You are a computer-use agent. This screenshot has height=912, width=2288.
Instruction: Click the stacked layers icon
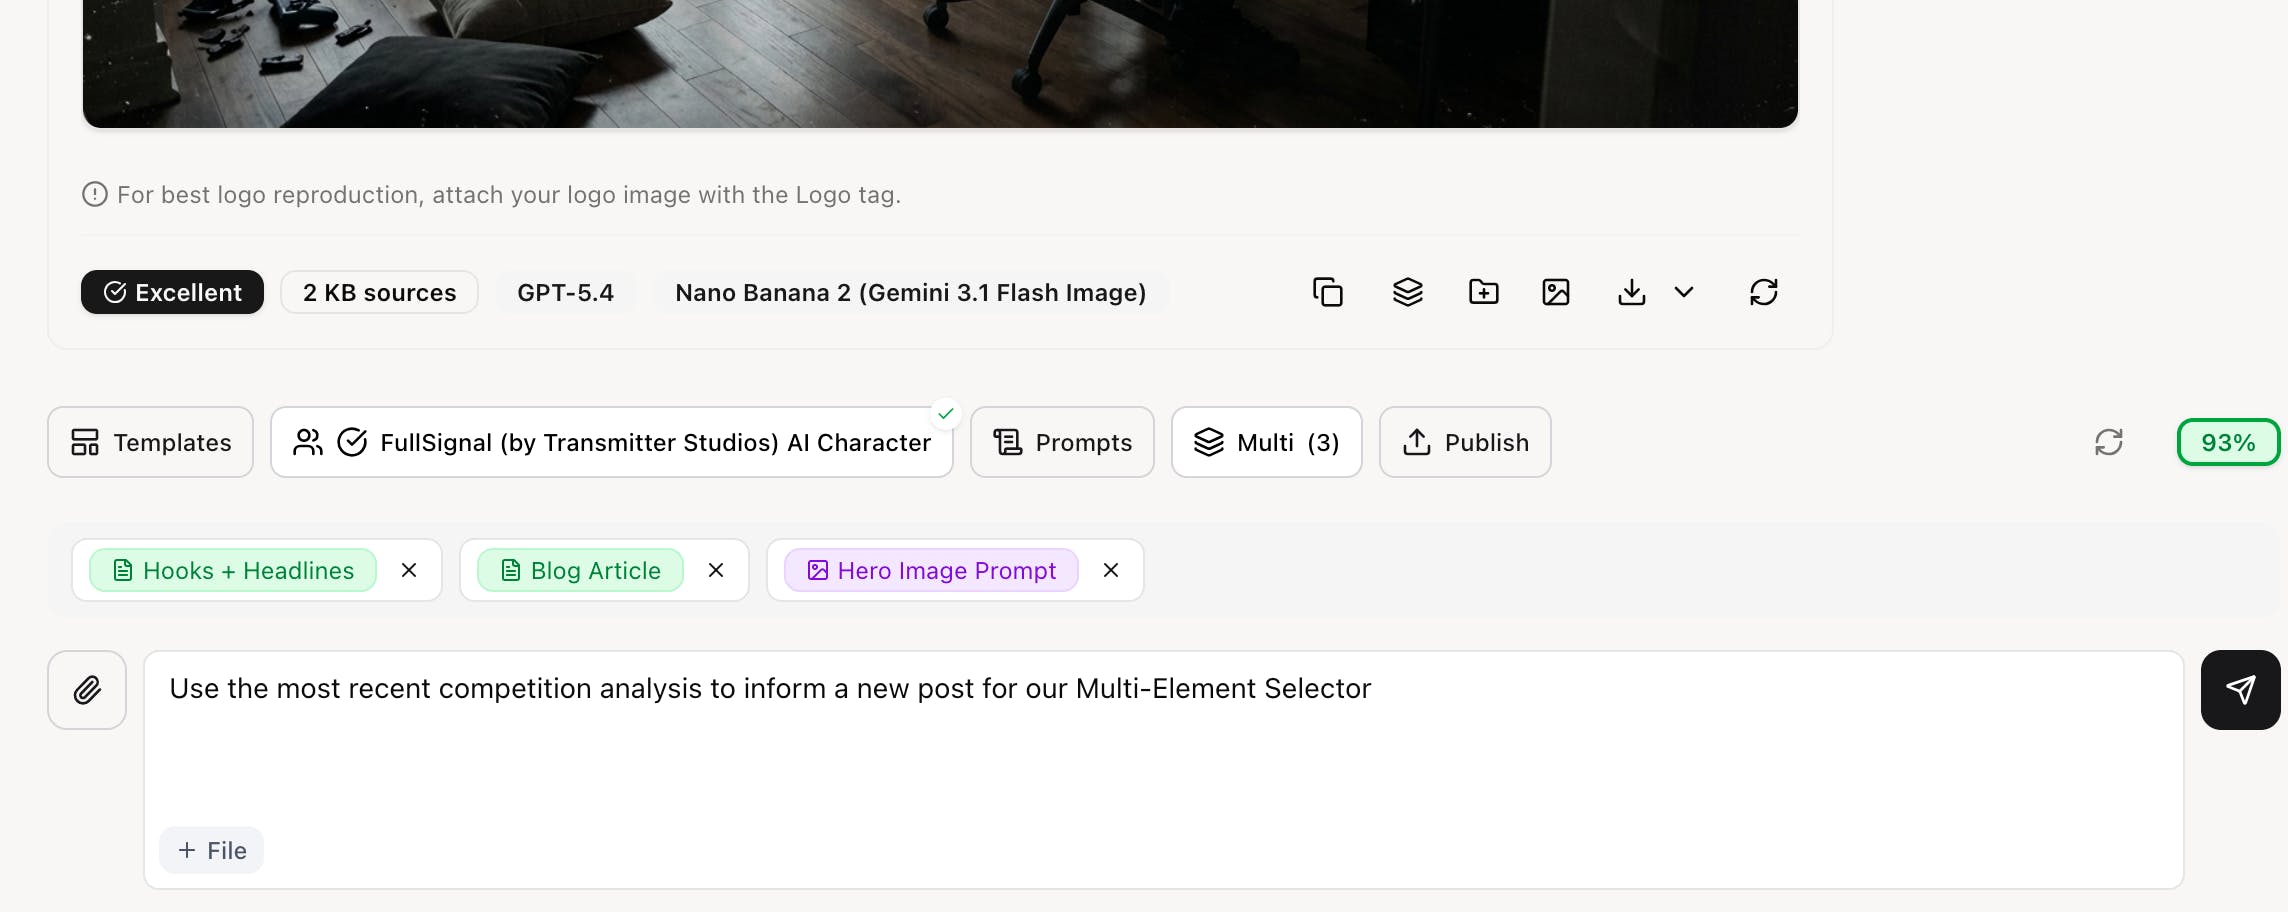pos(1407,292)
